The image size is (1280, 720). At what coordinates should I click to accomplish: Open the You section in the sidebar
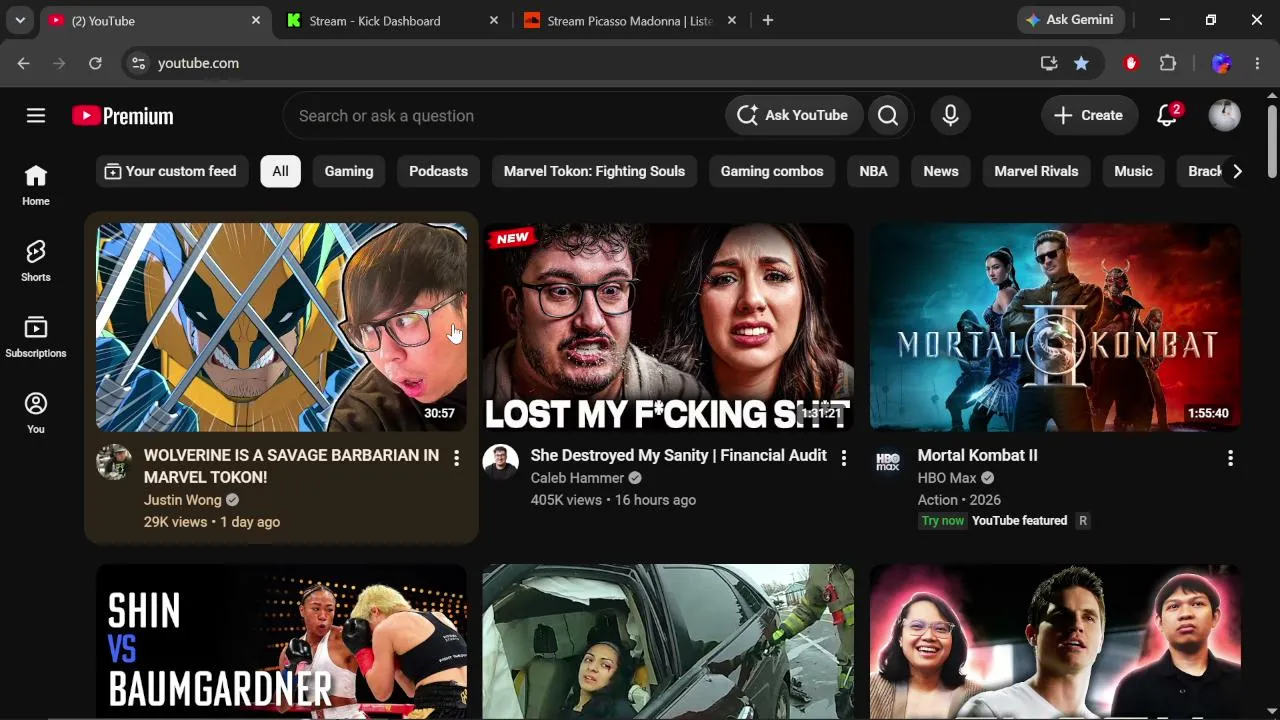[x=36, y=414]
